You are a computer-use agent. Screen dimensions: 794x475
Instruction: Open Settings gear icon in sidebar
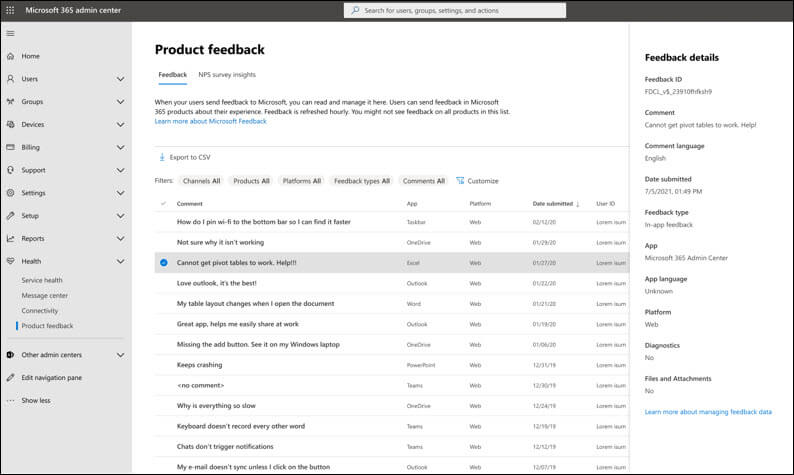click(x=10, y=193)
